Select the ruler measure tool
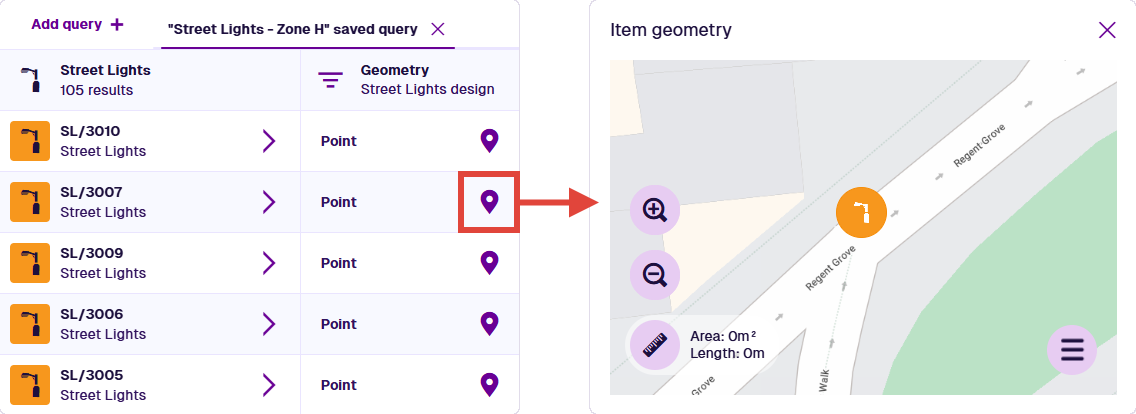Image resolution: width=1136 pixels, height=414 pixels. point(655,345)
